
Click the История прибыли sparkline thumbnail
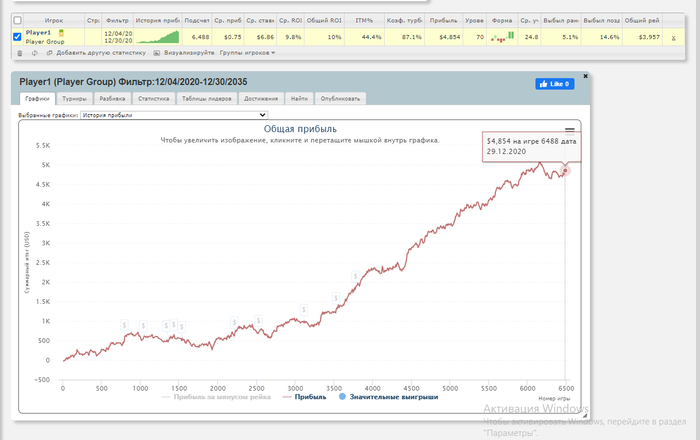tap(158, 37)
